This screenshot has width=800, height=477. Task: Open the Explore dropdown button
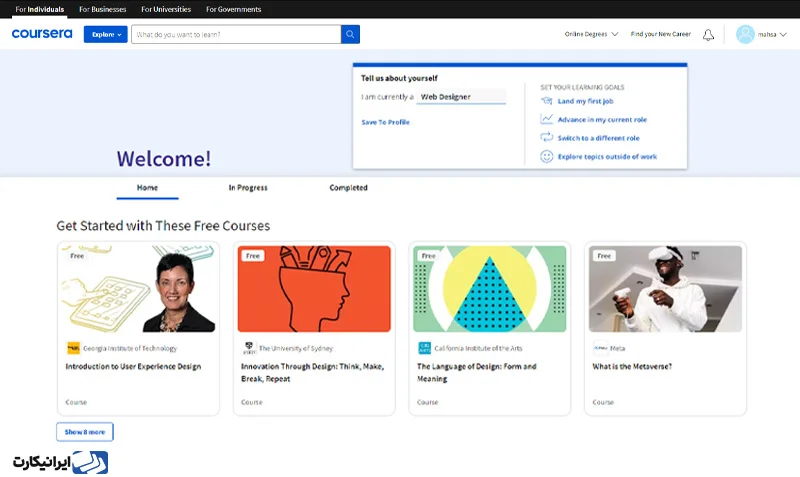pyautogui.click(x=106, y=34)
